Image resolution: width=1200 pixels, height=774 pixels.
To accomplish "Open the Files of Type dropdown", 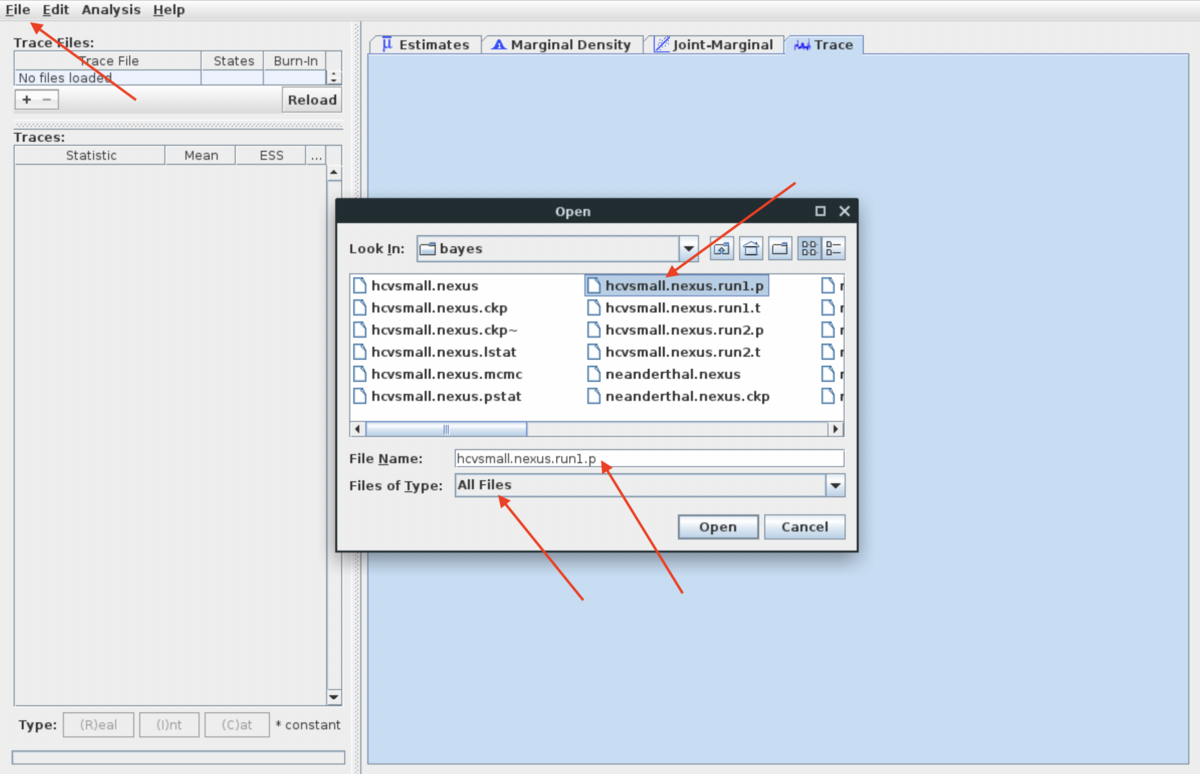I will click(836, 485).
